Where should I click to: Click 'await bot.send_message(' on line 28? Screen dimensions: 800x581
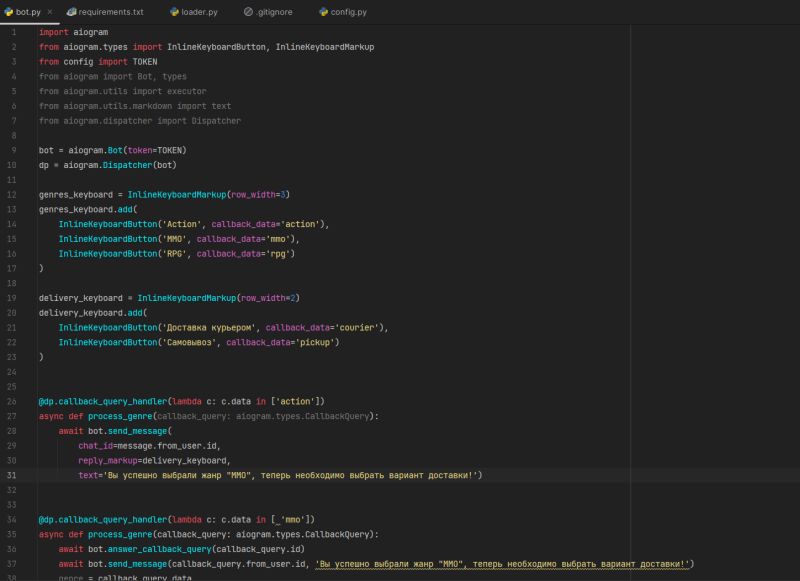coord(115,431)
